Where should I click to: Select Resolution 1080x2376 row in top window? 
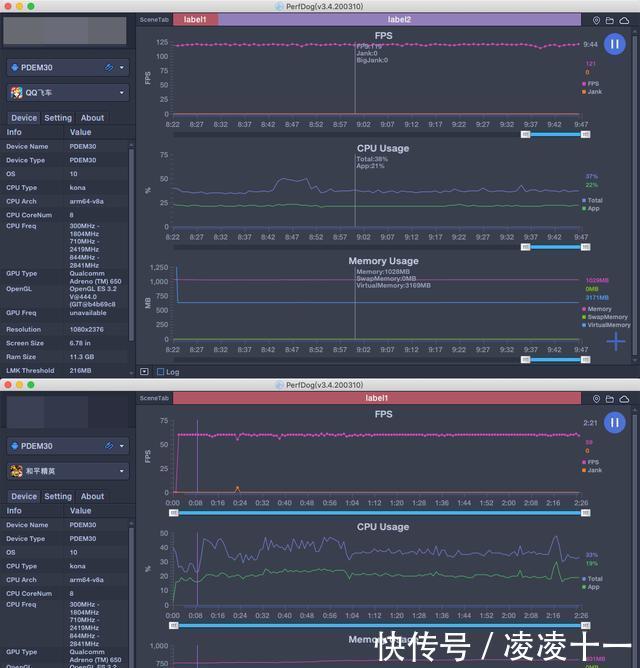64,329
